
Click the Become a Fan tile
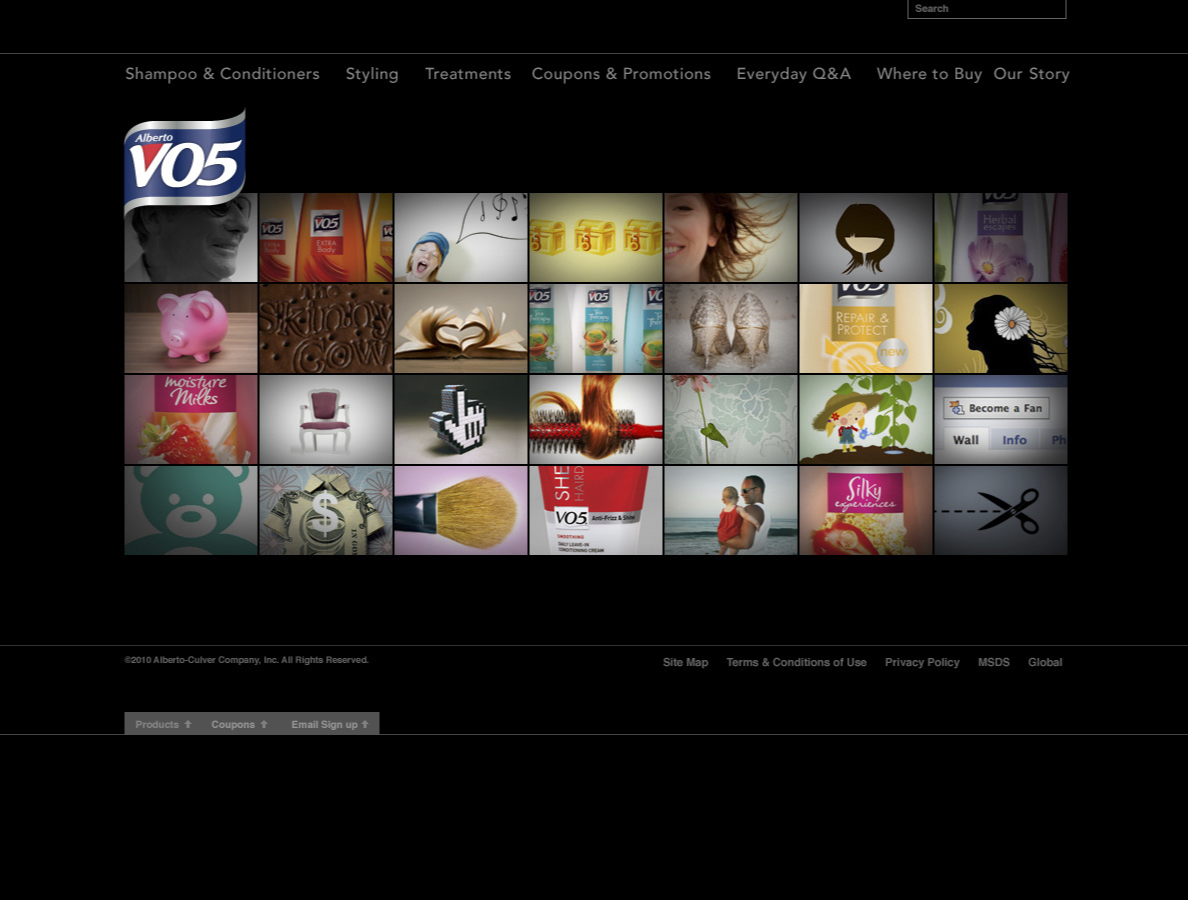click(x=1000, y=420)
